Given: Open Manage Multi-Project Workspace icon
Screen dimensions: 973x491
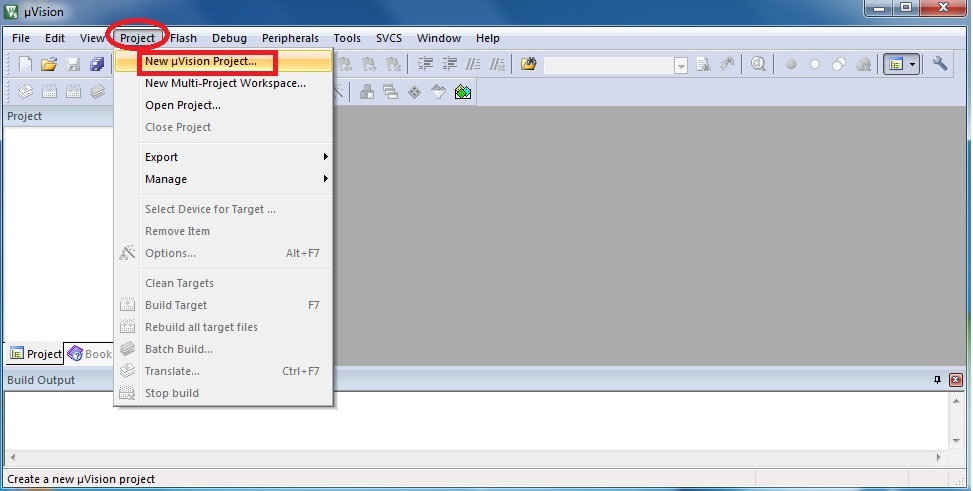Looking at the screenshot, I should (x=390, y=92).
